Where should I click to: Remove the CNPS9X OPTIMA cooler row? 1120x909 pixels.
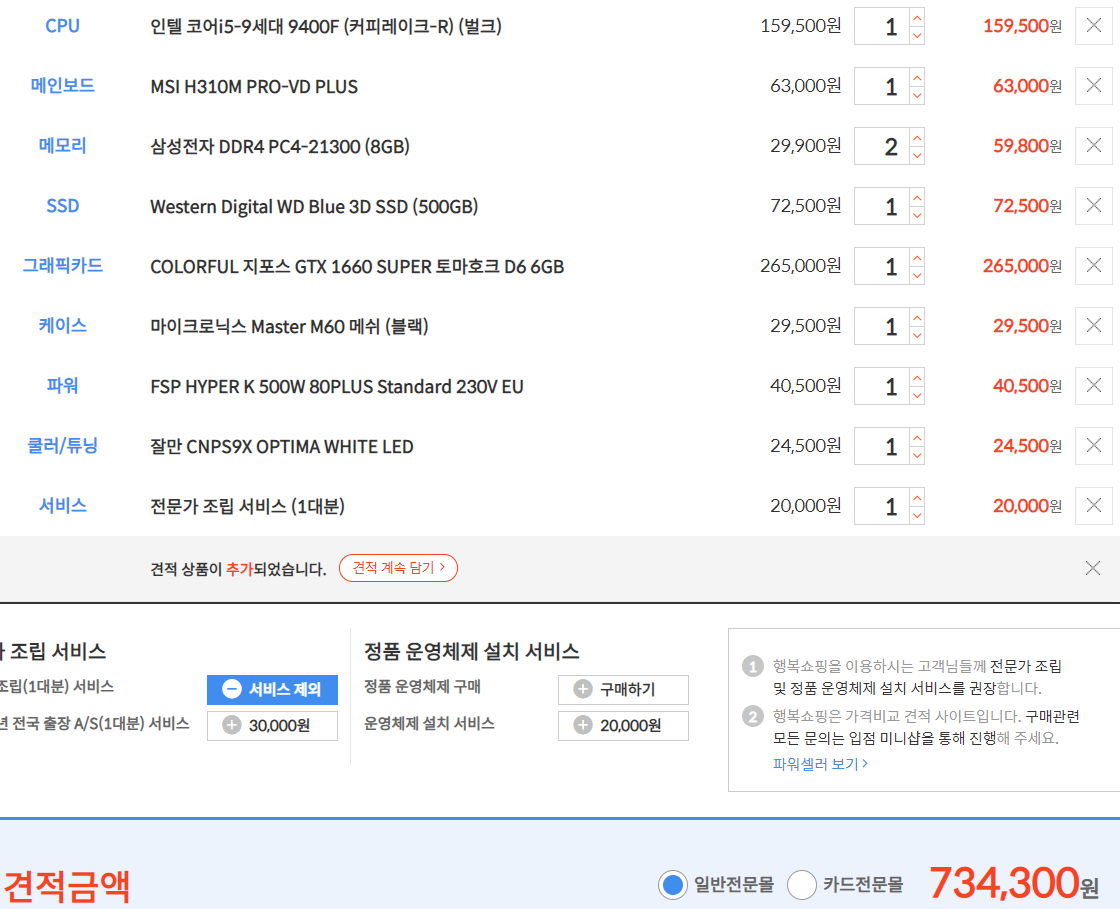[x=1094, y=446]
